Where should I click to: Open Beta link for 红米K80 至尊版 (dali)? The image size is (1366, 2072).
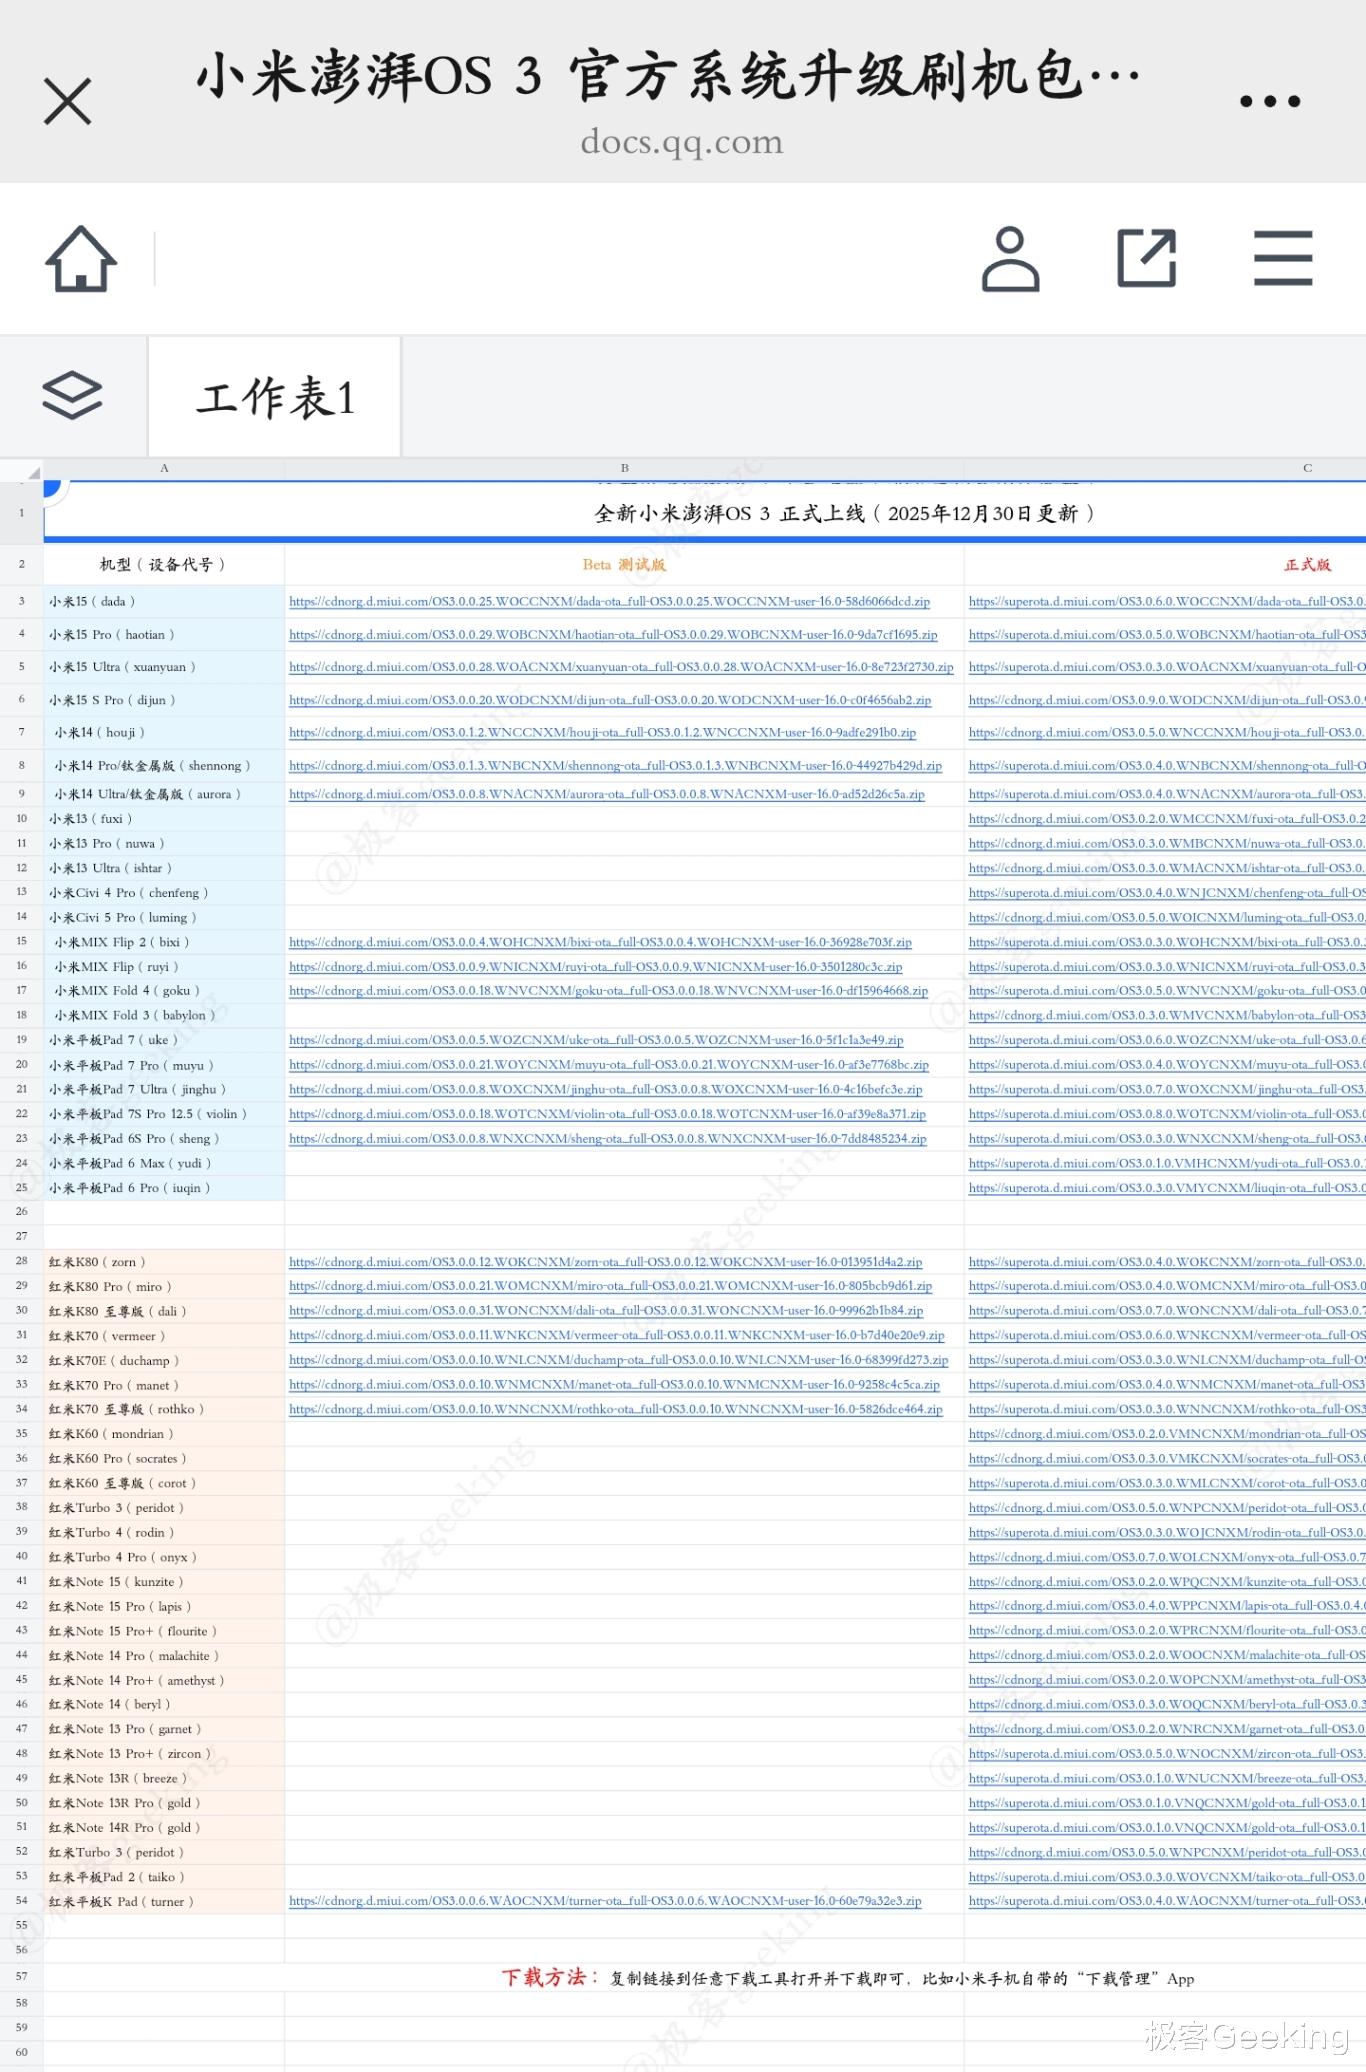[606, 1311]
